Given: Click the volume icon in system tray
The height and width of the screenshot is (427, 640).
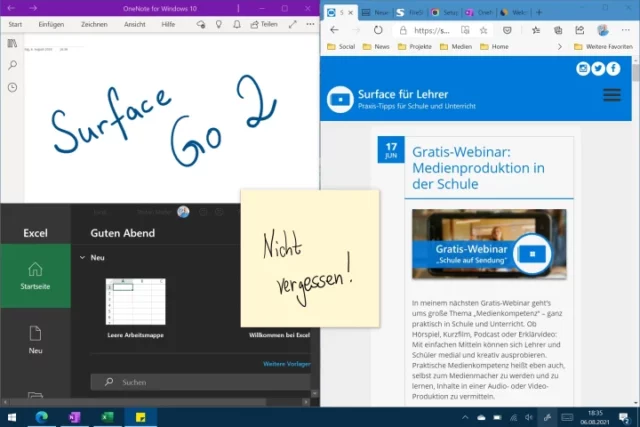Looking at the screenshot, I should 529,417.
